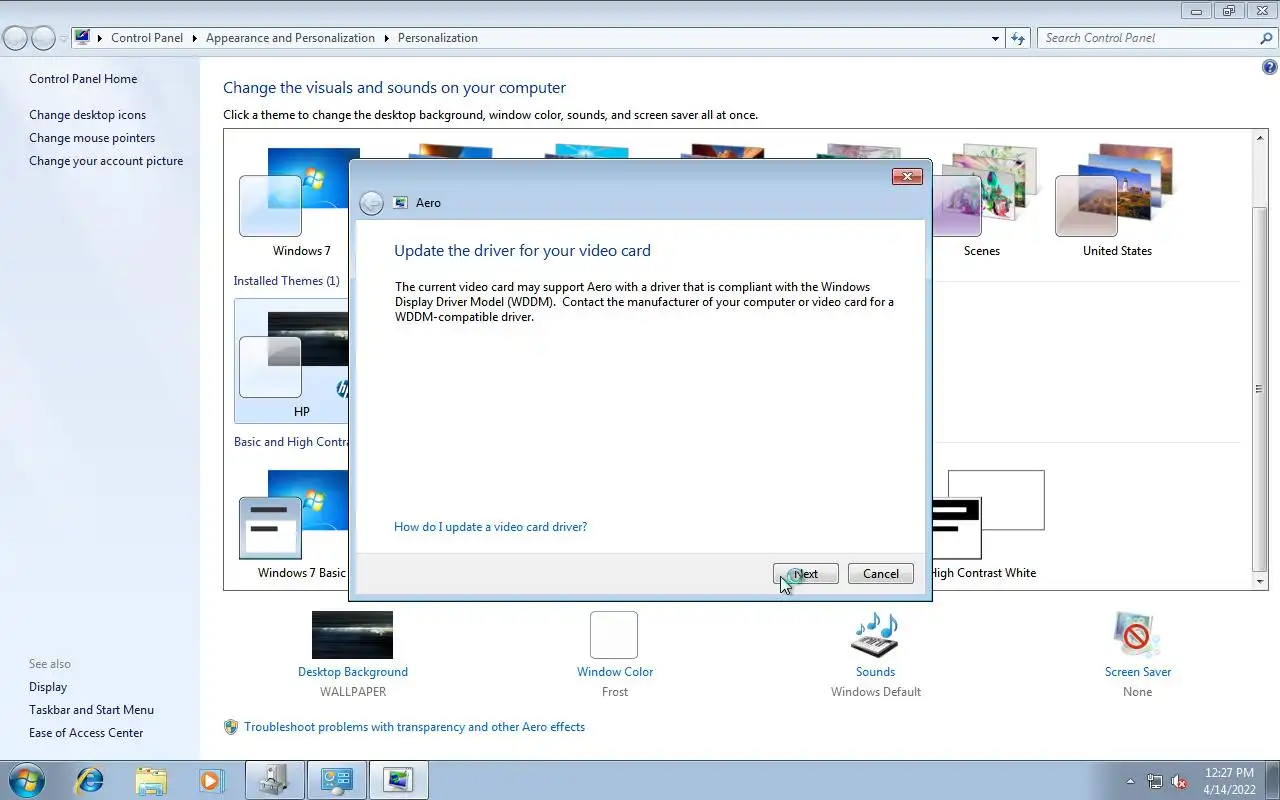This screenshot has height=800, width=1280.
Task: Click the Installed Themes (1) heading
Action: 286,281
